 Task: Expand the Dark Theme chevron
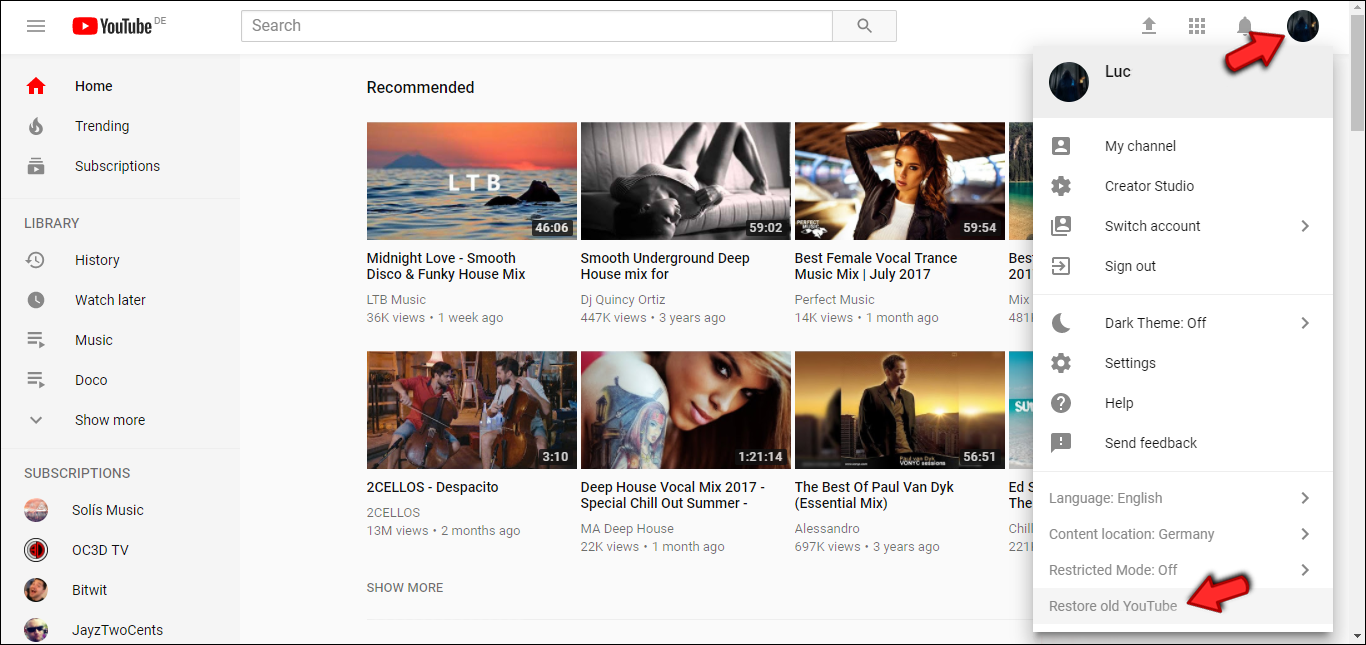[x=1305, y=323]
